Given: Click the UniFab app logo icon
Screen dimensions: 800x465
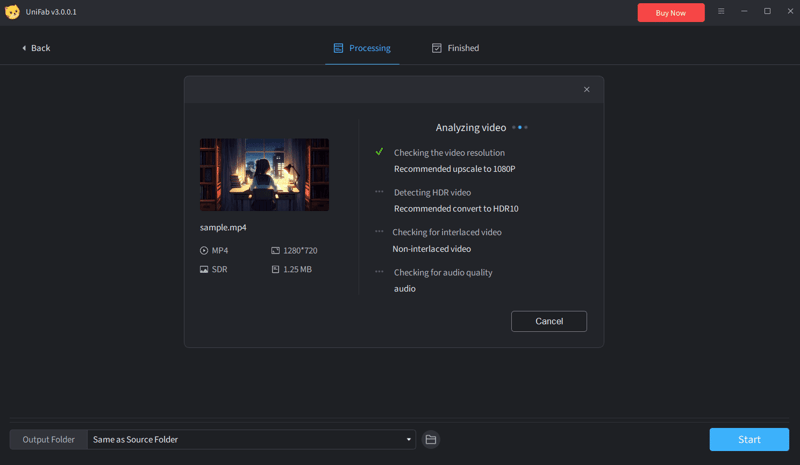Looking at the screenshot, I should click(x=12, y=12).
